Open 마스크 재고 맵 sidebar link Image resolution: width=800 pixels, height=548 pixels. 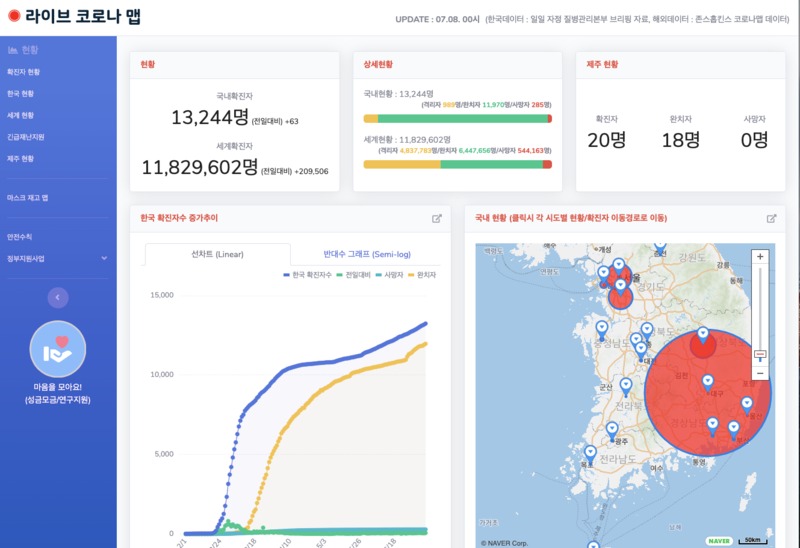click(x=28, y=198)
